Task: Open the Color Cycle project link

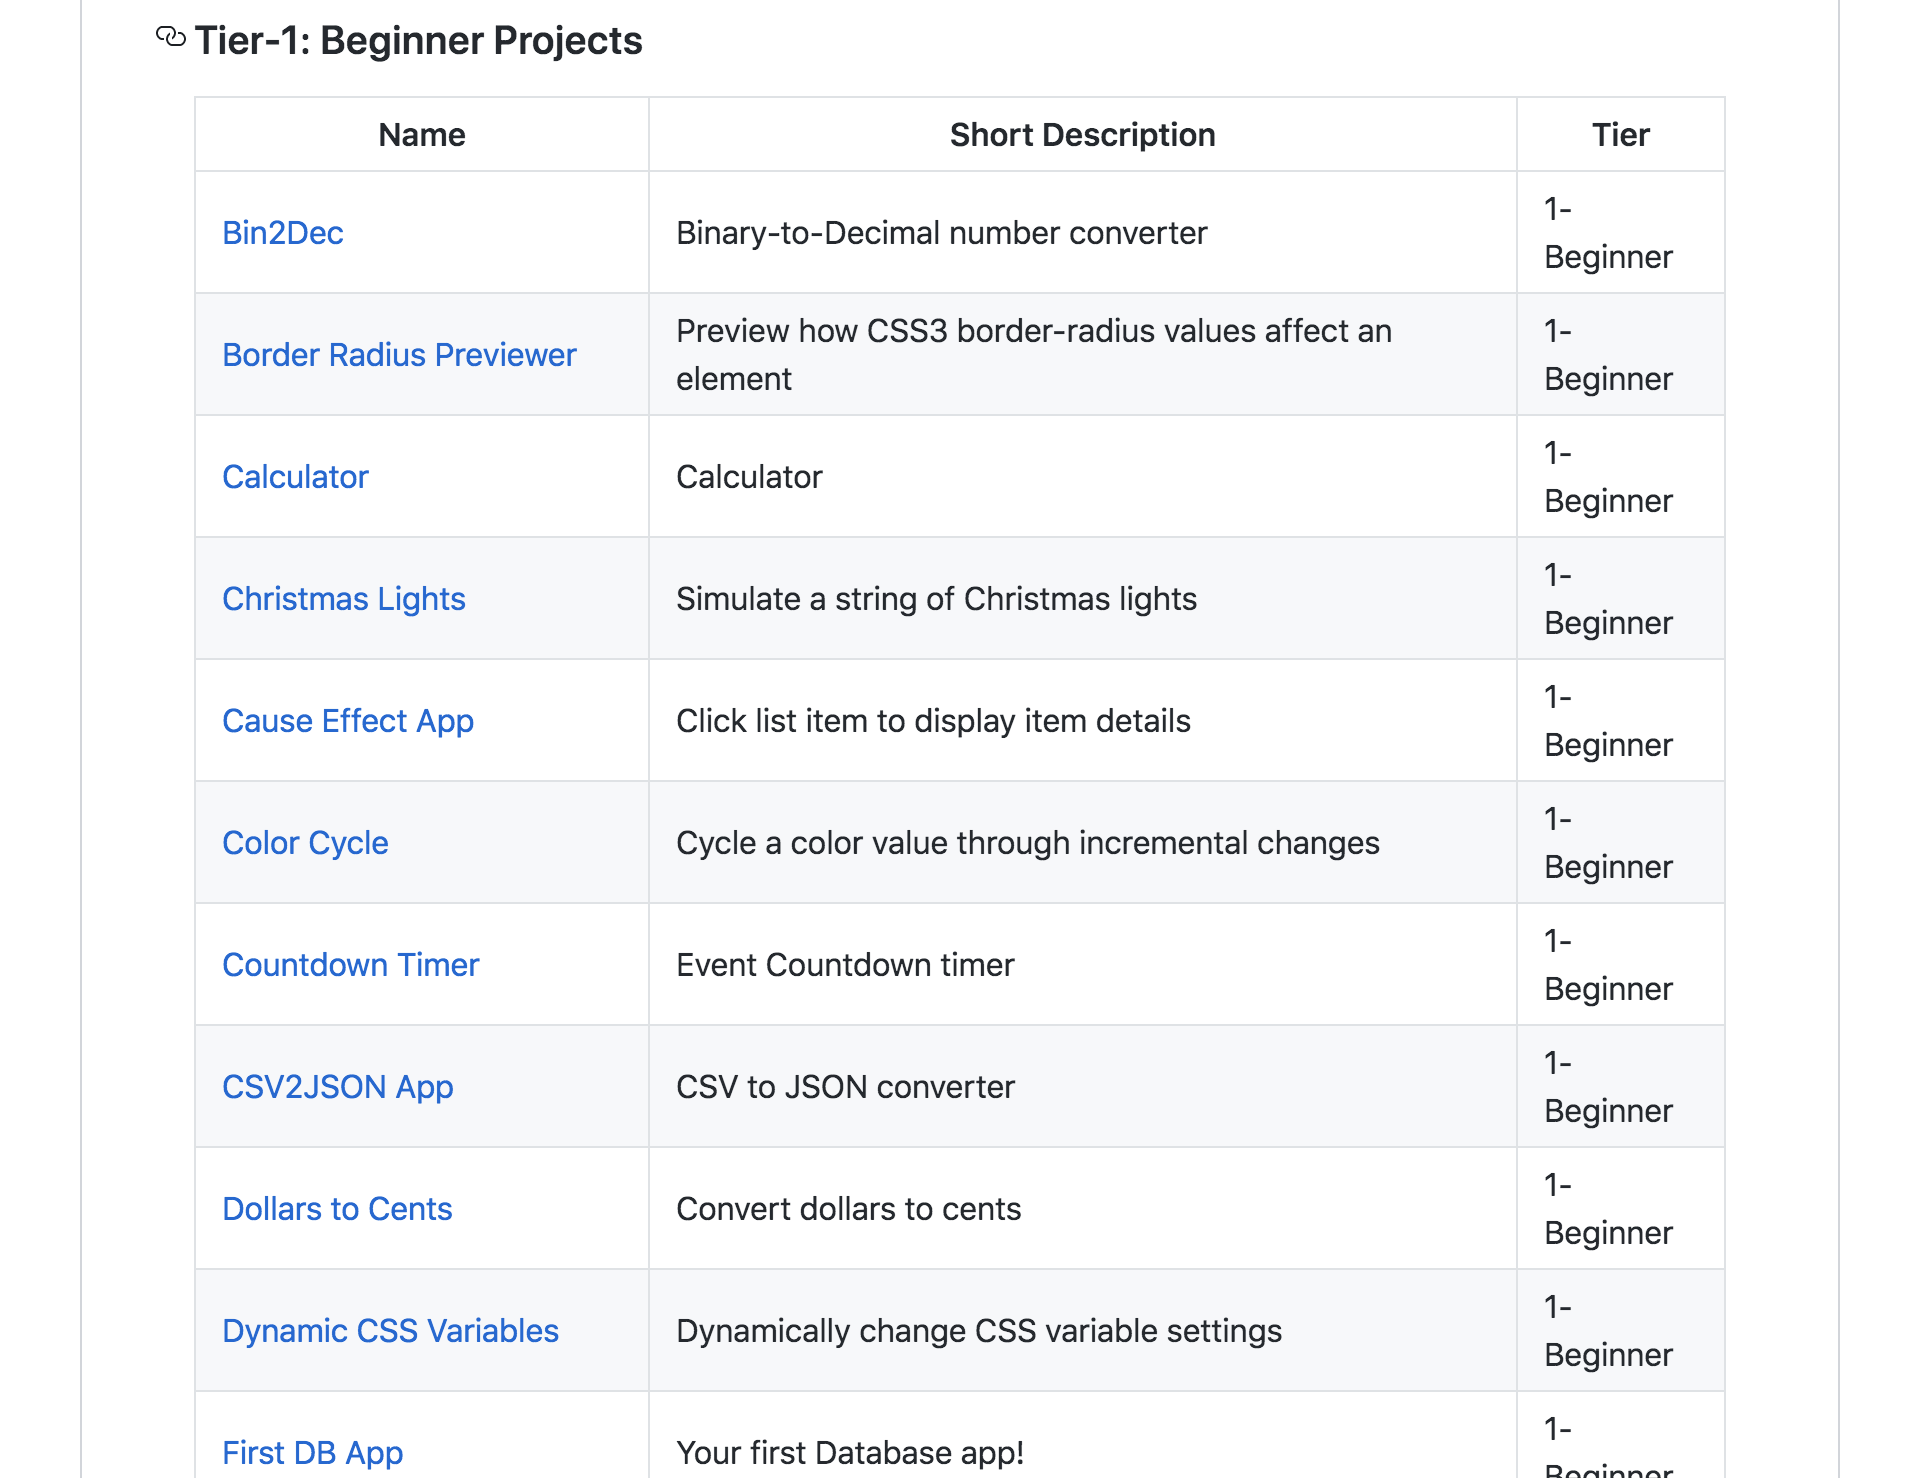Action: point(305,843)
